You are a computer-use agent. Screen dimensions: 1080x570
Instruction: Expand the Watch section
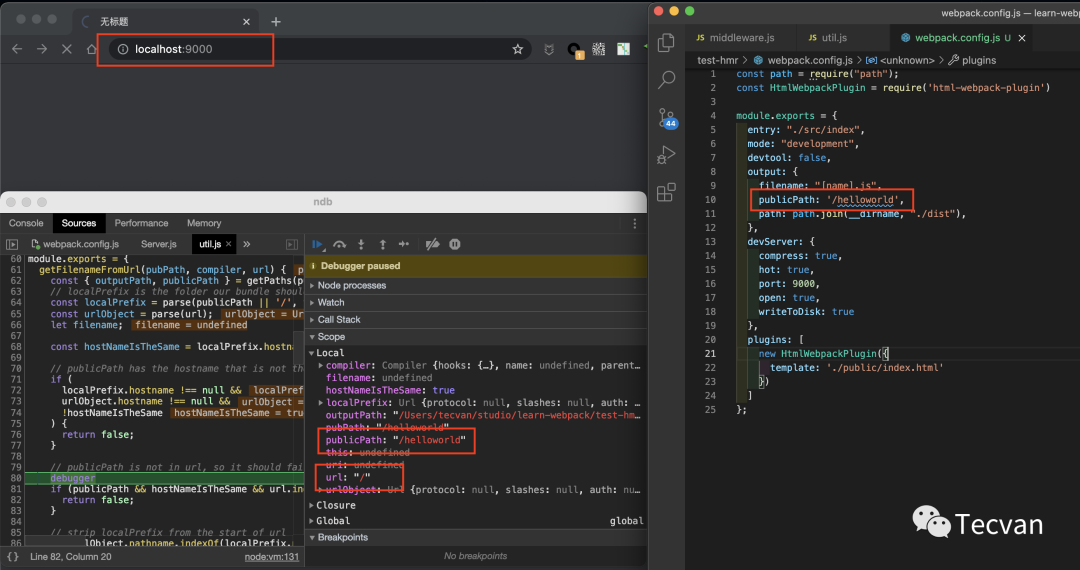coord(330,302)
